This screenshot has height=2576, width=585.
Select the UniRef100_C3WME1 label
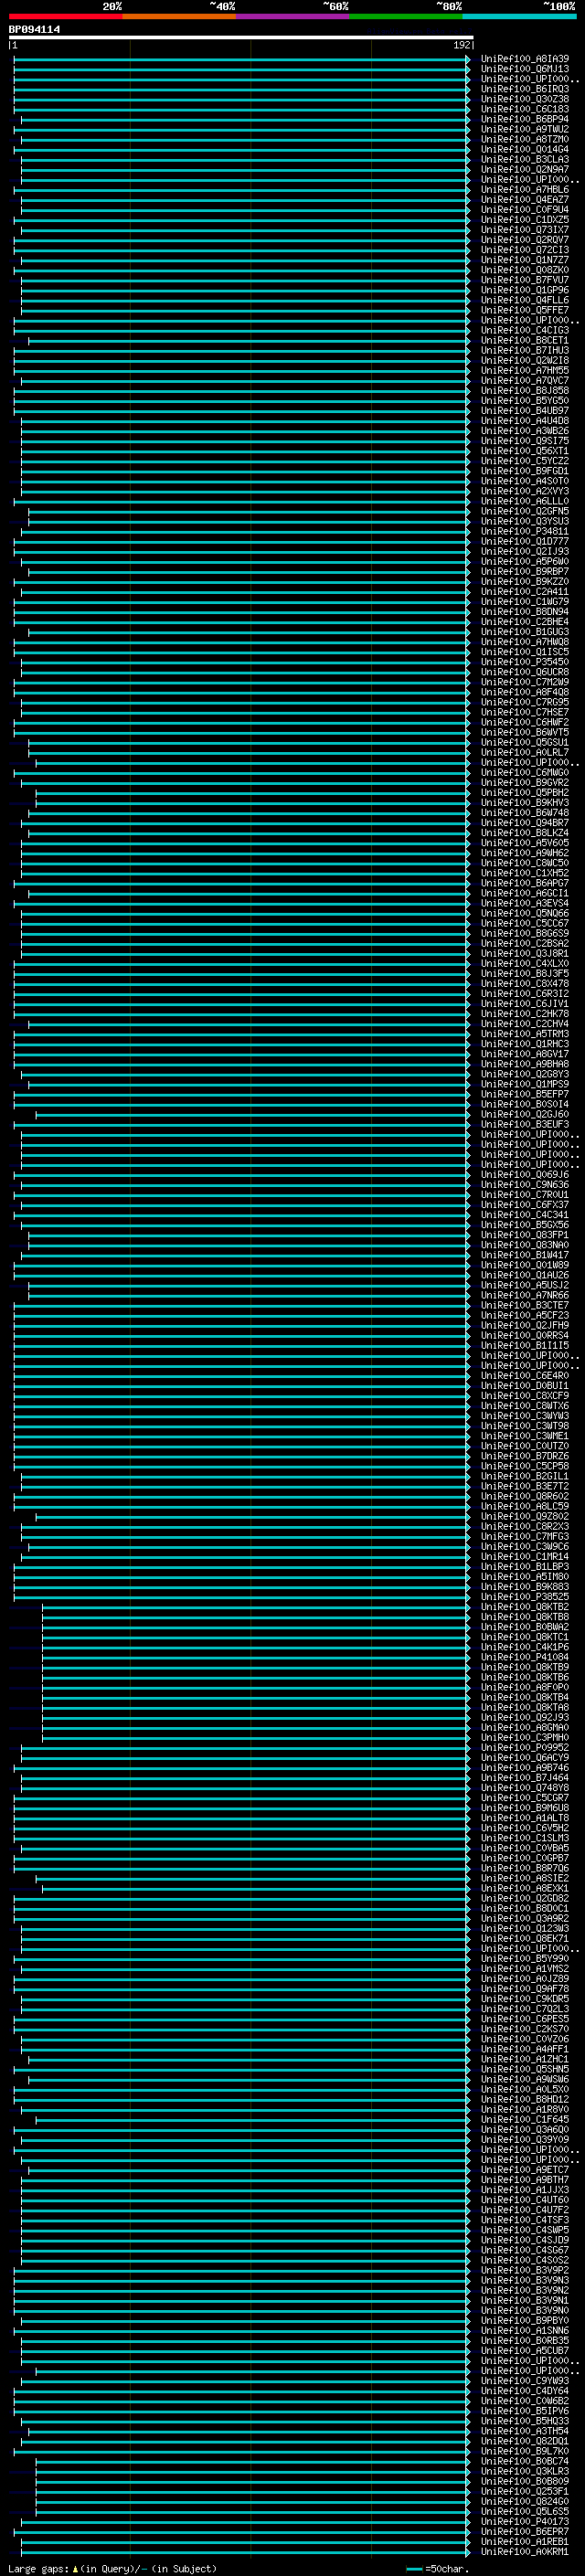tap(524, 1436)
